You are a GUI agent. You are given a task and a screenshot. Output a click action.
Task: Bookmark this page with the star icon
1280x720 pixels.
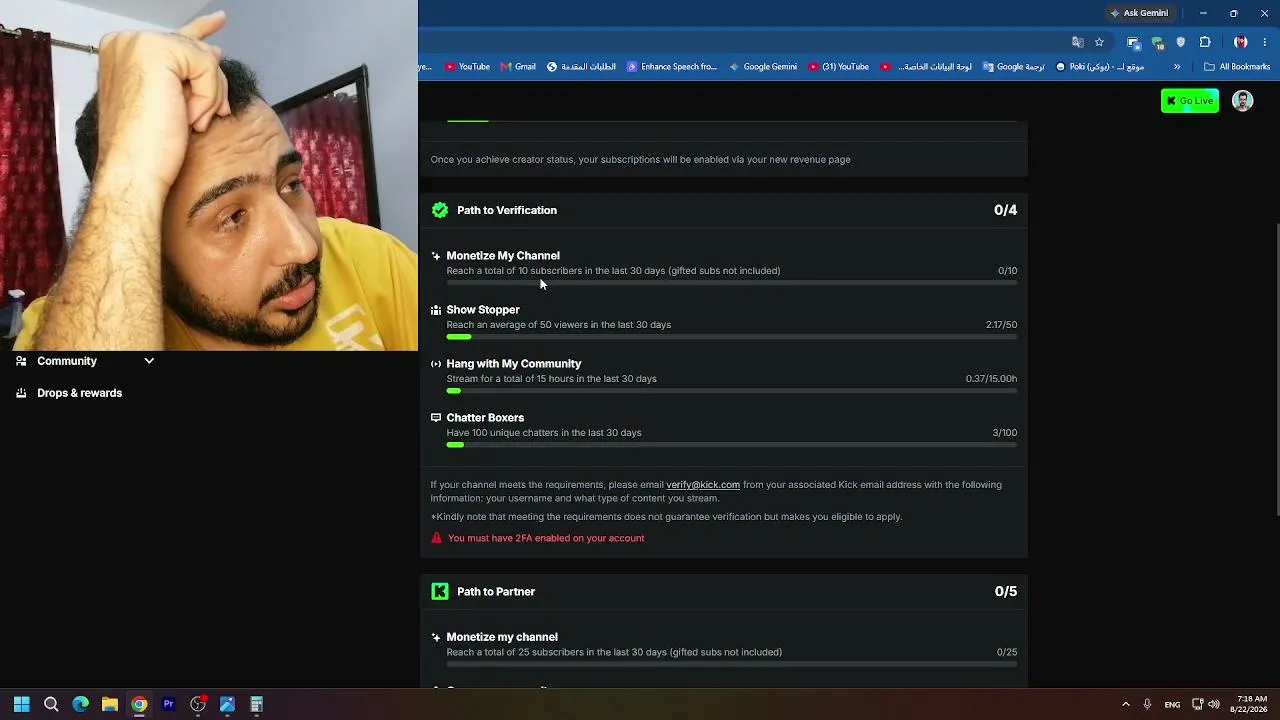(1099, 42)
